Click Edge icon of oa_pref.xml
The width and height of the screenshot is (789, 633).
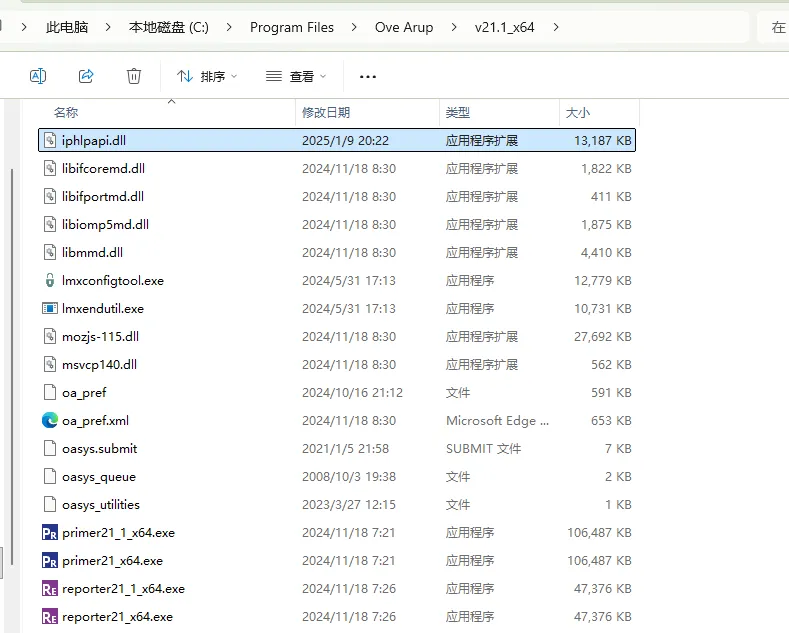click(x=50, y=420)
